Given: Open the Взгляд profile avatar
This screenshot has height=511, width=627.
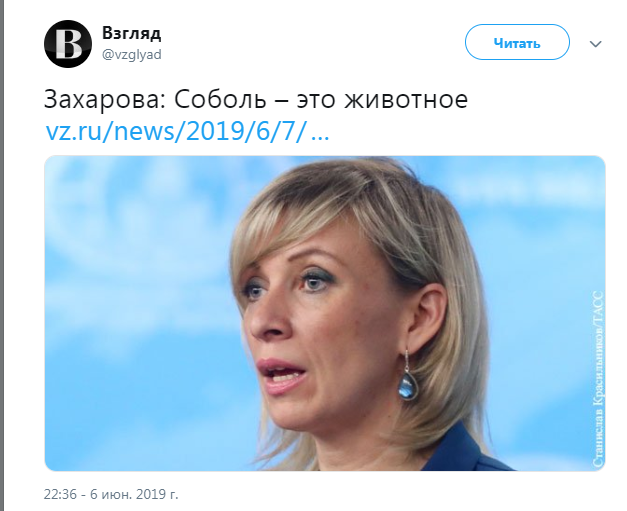Looking at the screenshot, I should tap(68, 44).
